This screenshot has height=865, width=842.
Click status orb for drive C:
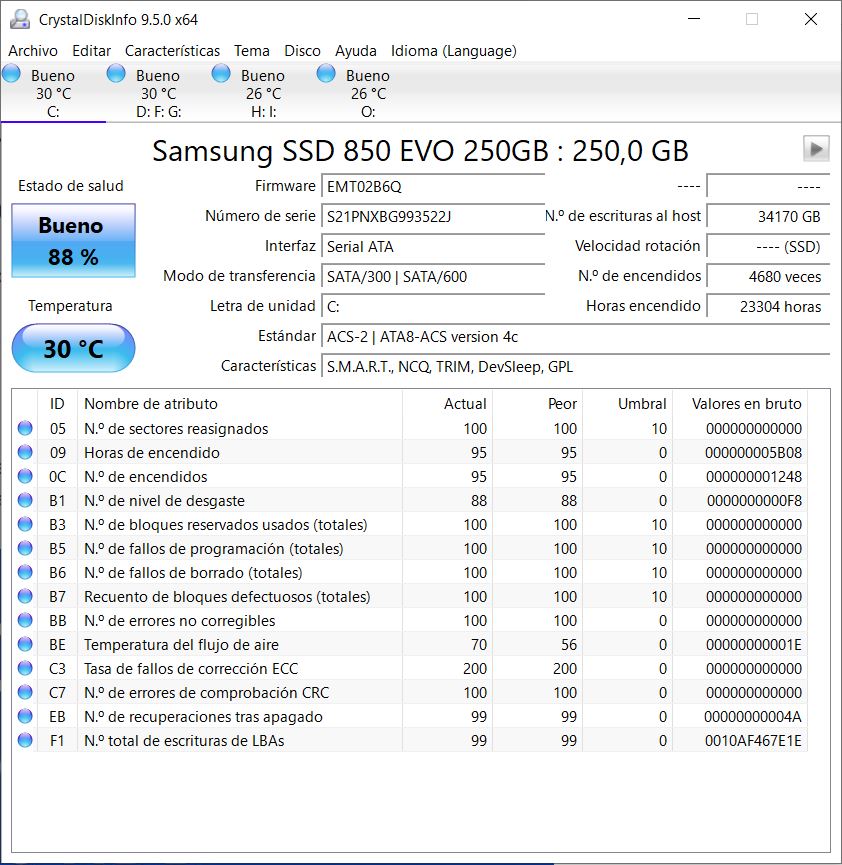tap(12, 74)
